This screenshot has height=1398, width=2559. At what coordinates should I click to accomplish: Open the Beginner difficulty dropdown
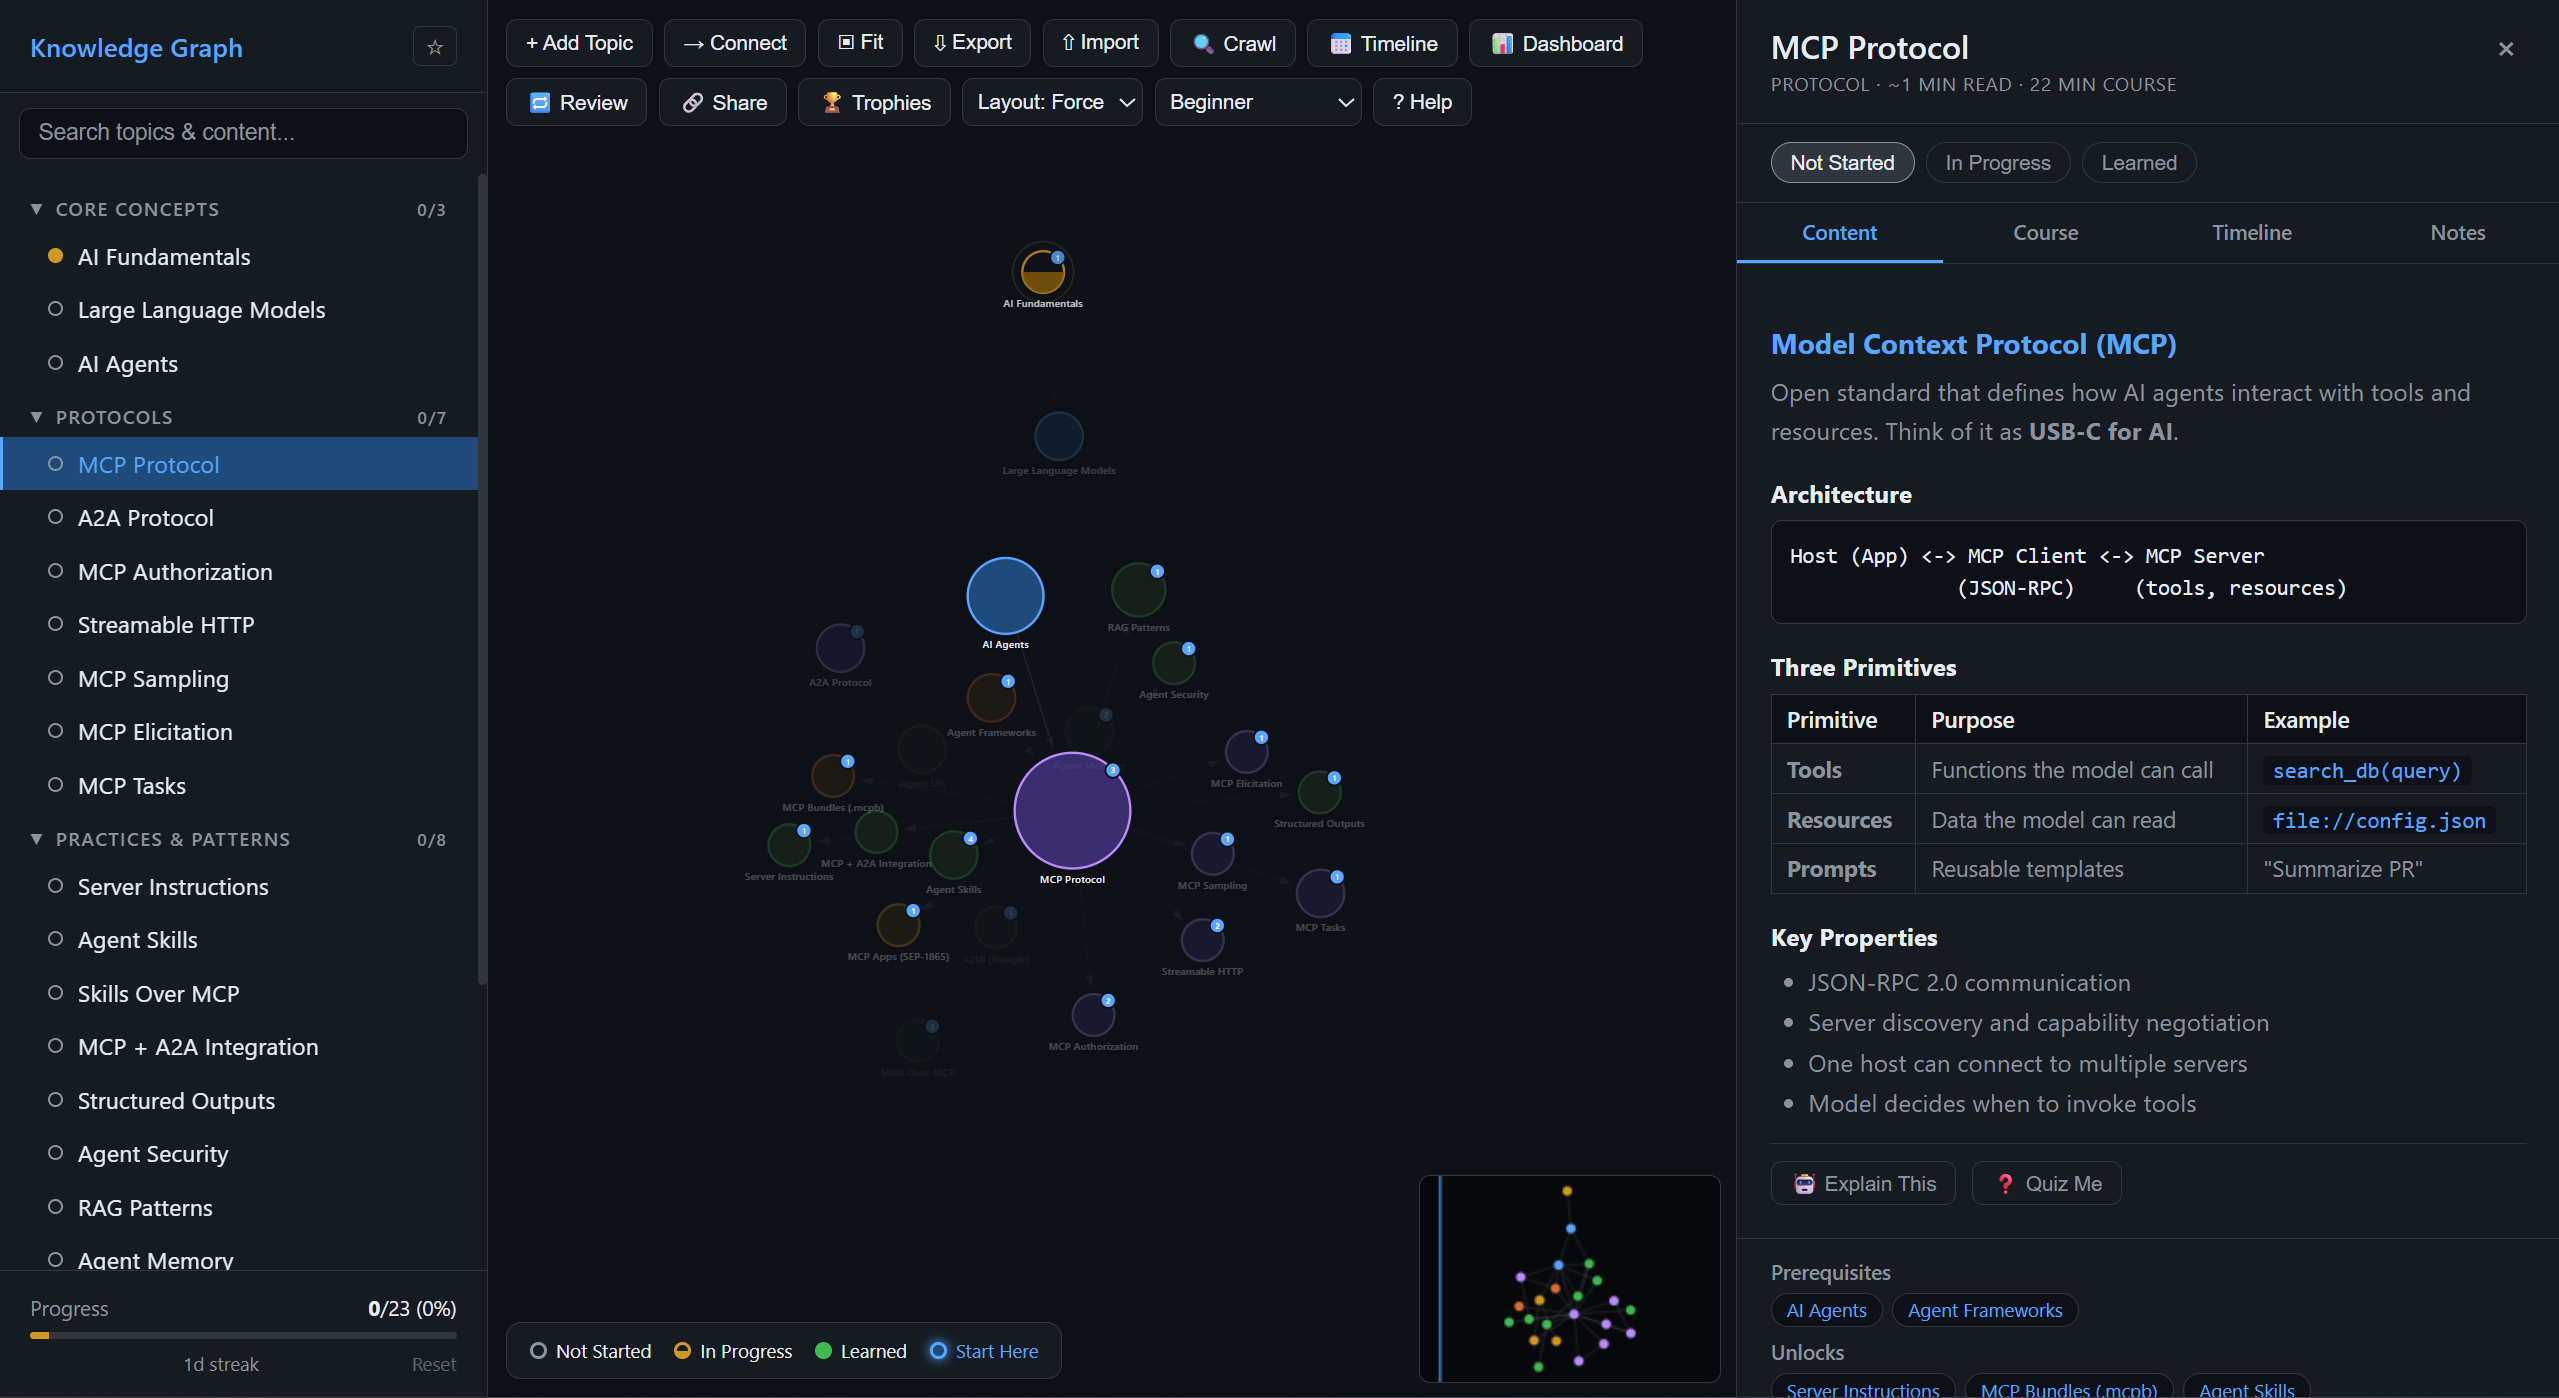coord(1257,102)
